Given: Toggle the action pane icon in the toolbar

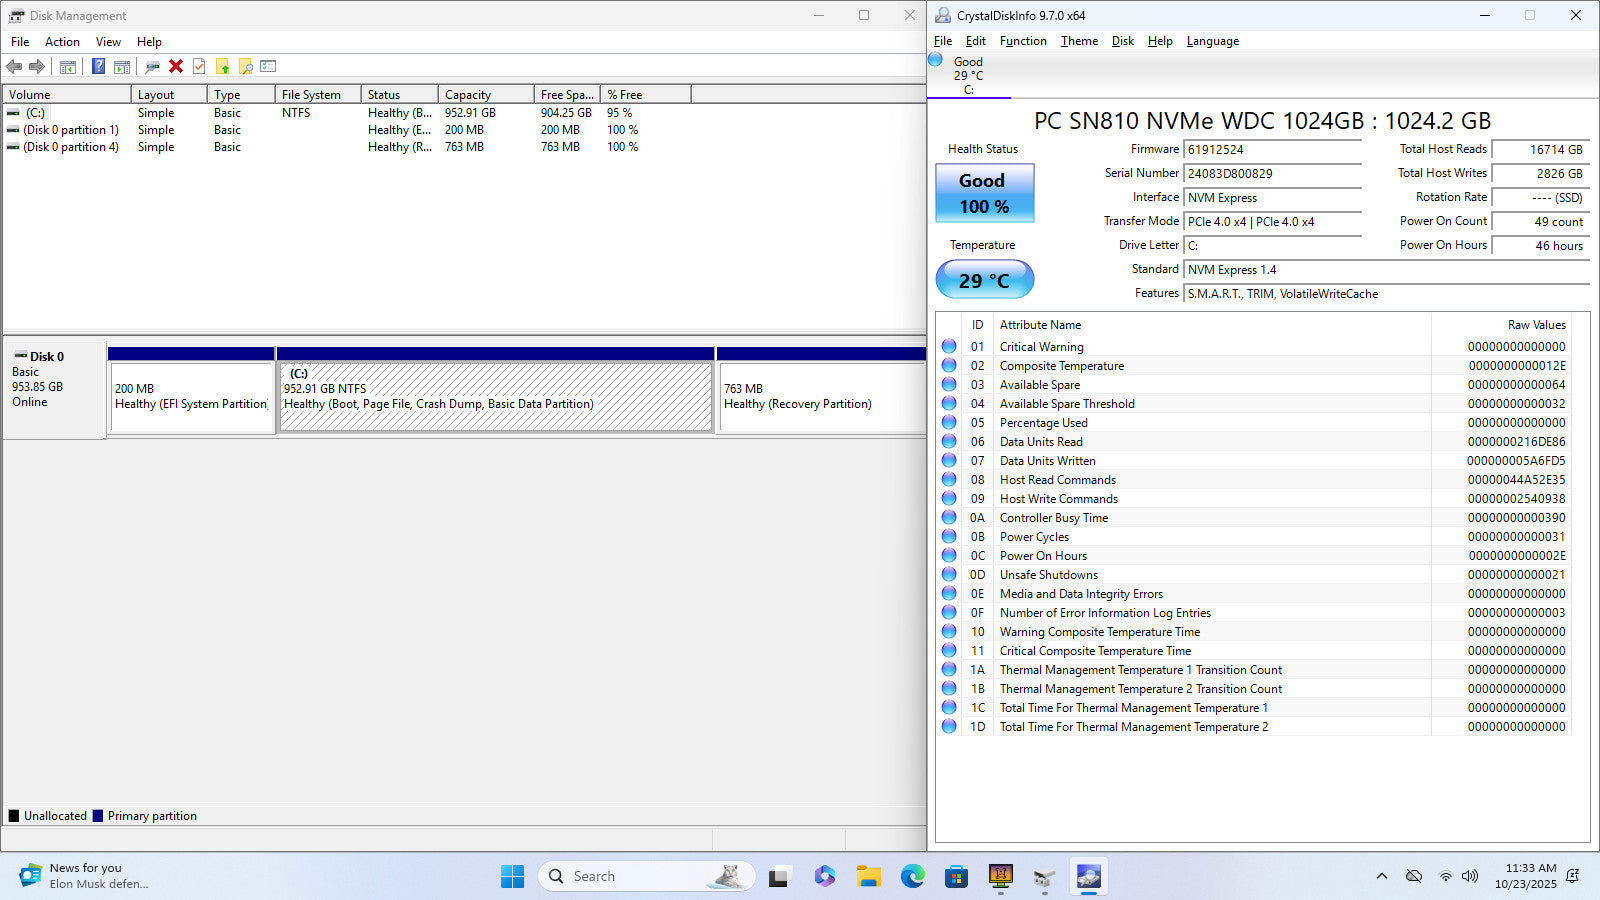Looking at the screenshot, I should (122, 66).
